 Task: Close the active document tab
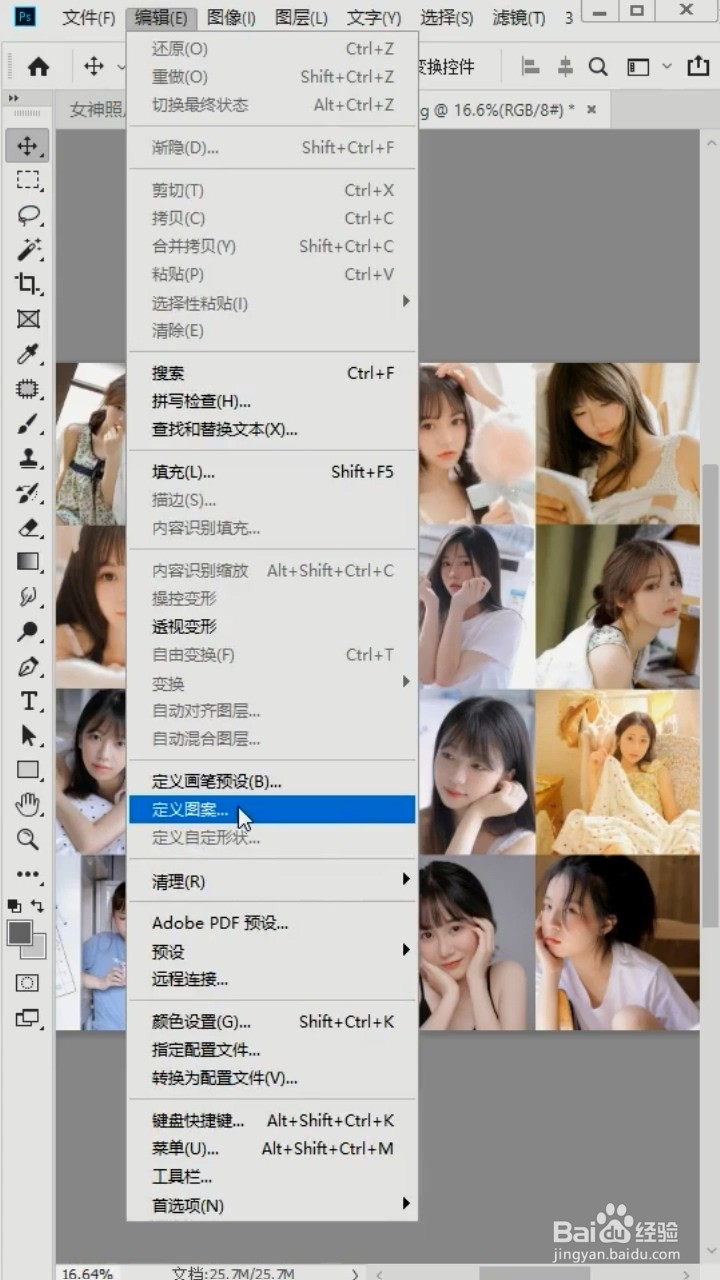[x=592, y=109]
